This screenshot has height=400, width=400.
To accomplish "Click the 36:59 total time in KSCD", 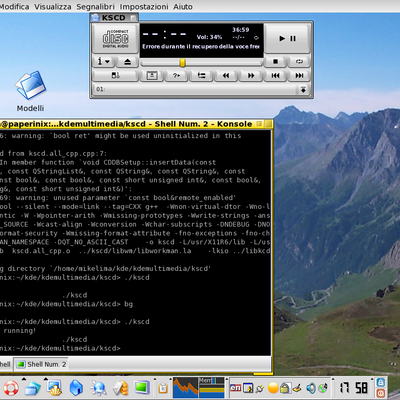I will [x=240, y=30].
